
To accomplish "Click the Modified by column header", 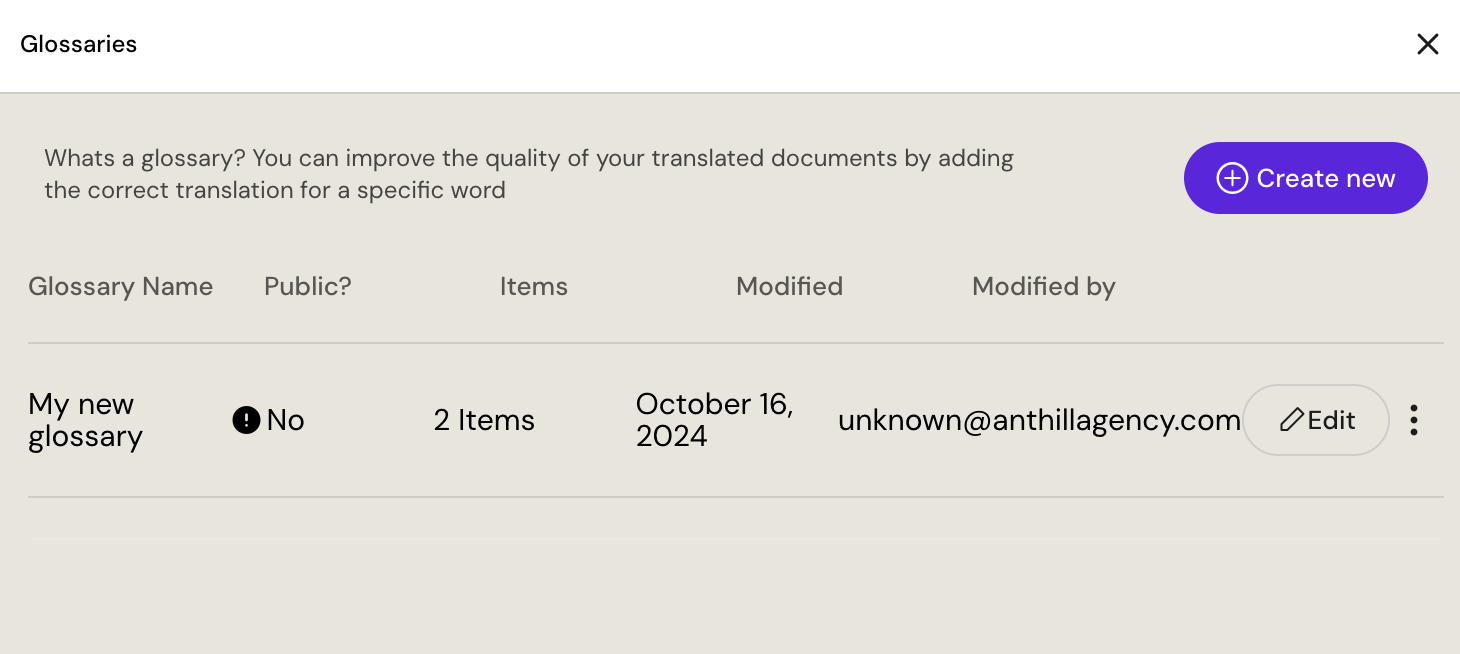I will [1043, 286].
